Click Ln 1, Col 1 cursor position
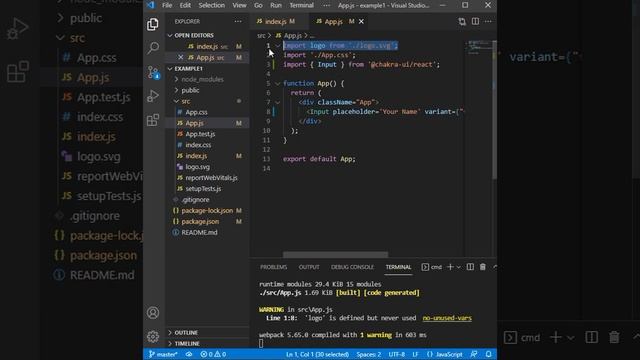640x360 pixels. (x=317, y=354)
